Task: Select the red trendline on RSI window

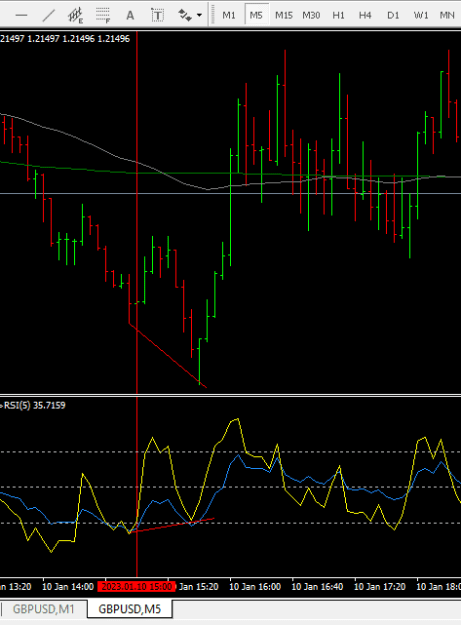Action: (x=171, y=526)
